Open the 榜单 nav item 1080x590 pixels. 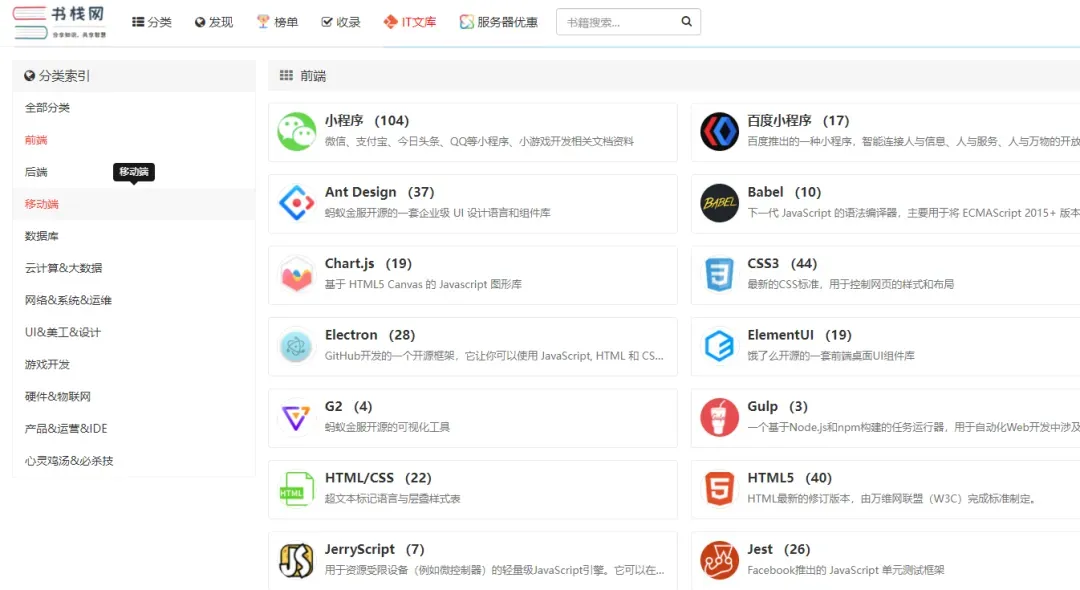[x=278, y=22]
